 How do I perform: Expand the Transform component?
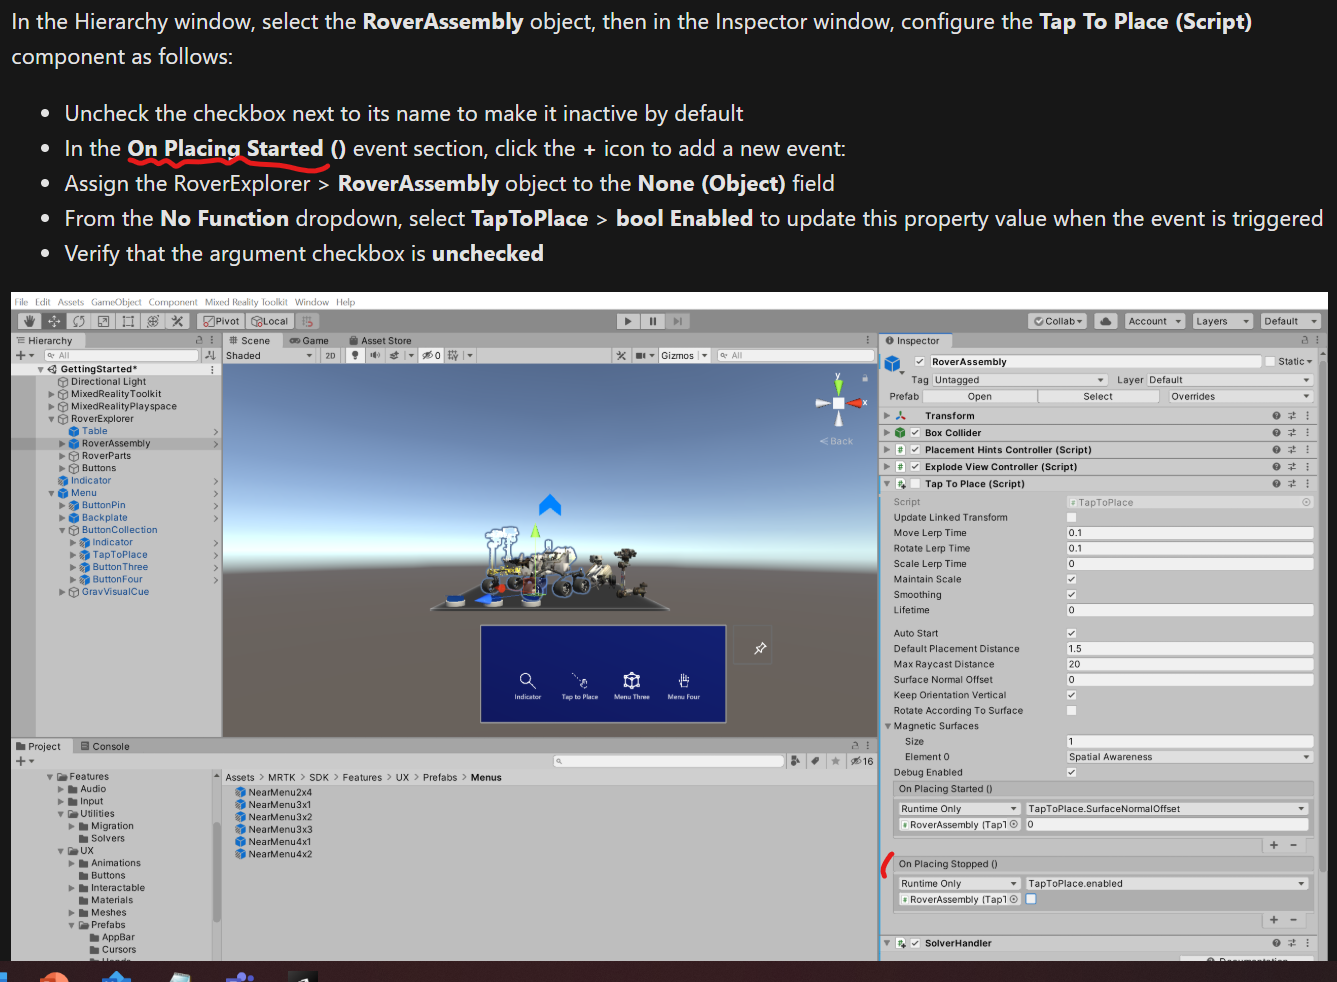click(x=887, y=415)
